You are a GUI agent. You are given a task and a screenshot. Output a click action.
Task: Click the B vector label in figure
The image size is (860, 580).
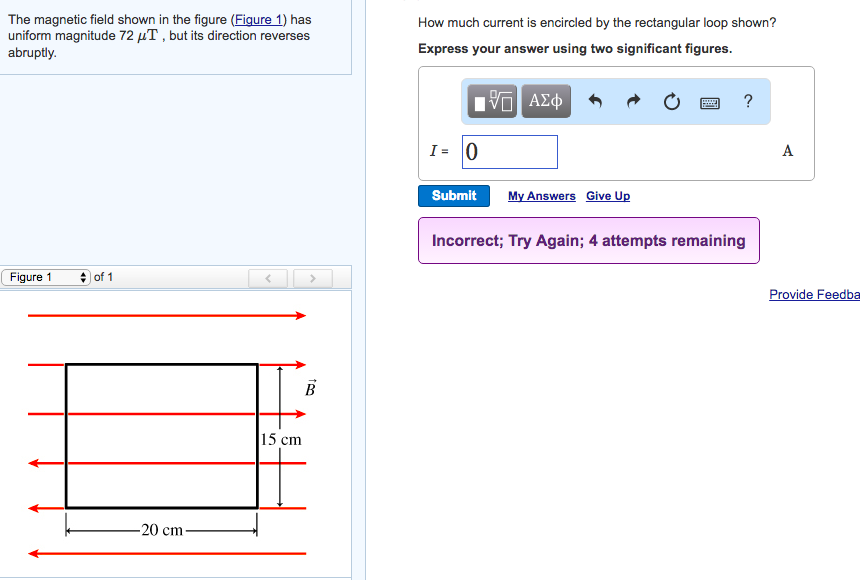coord(310,387)
